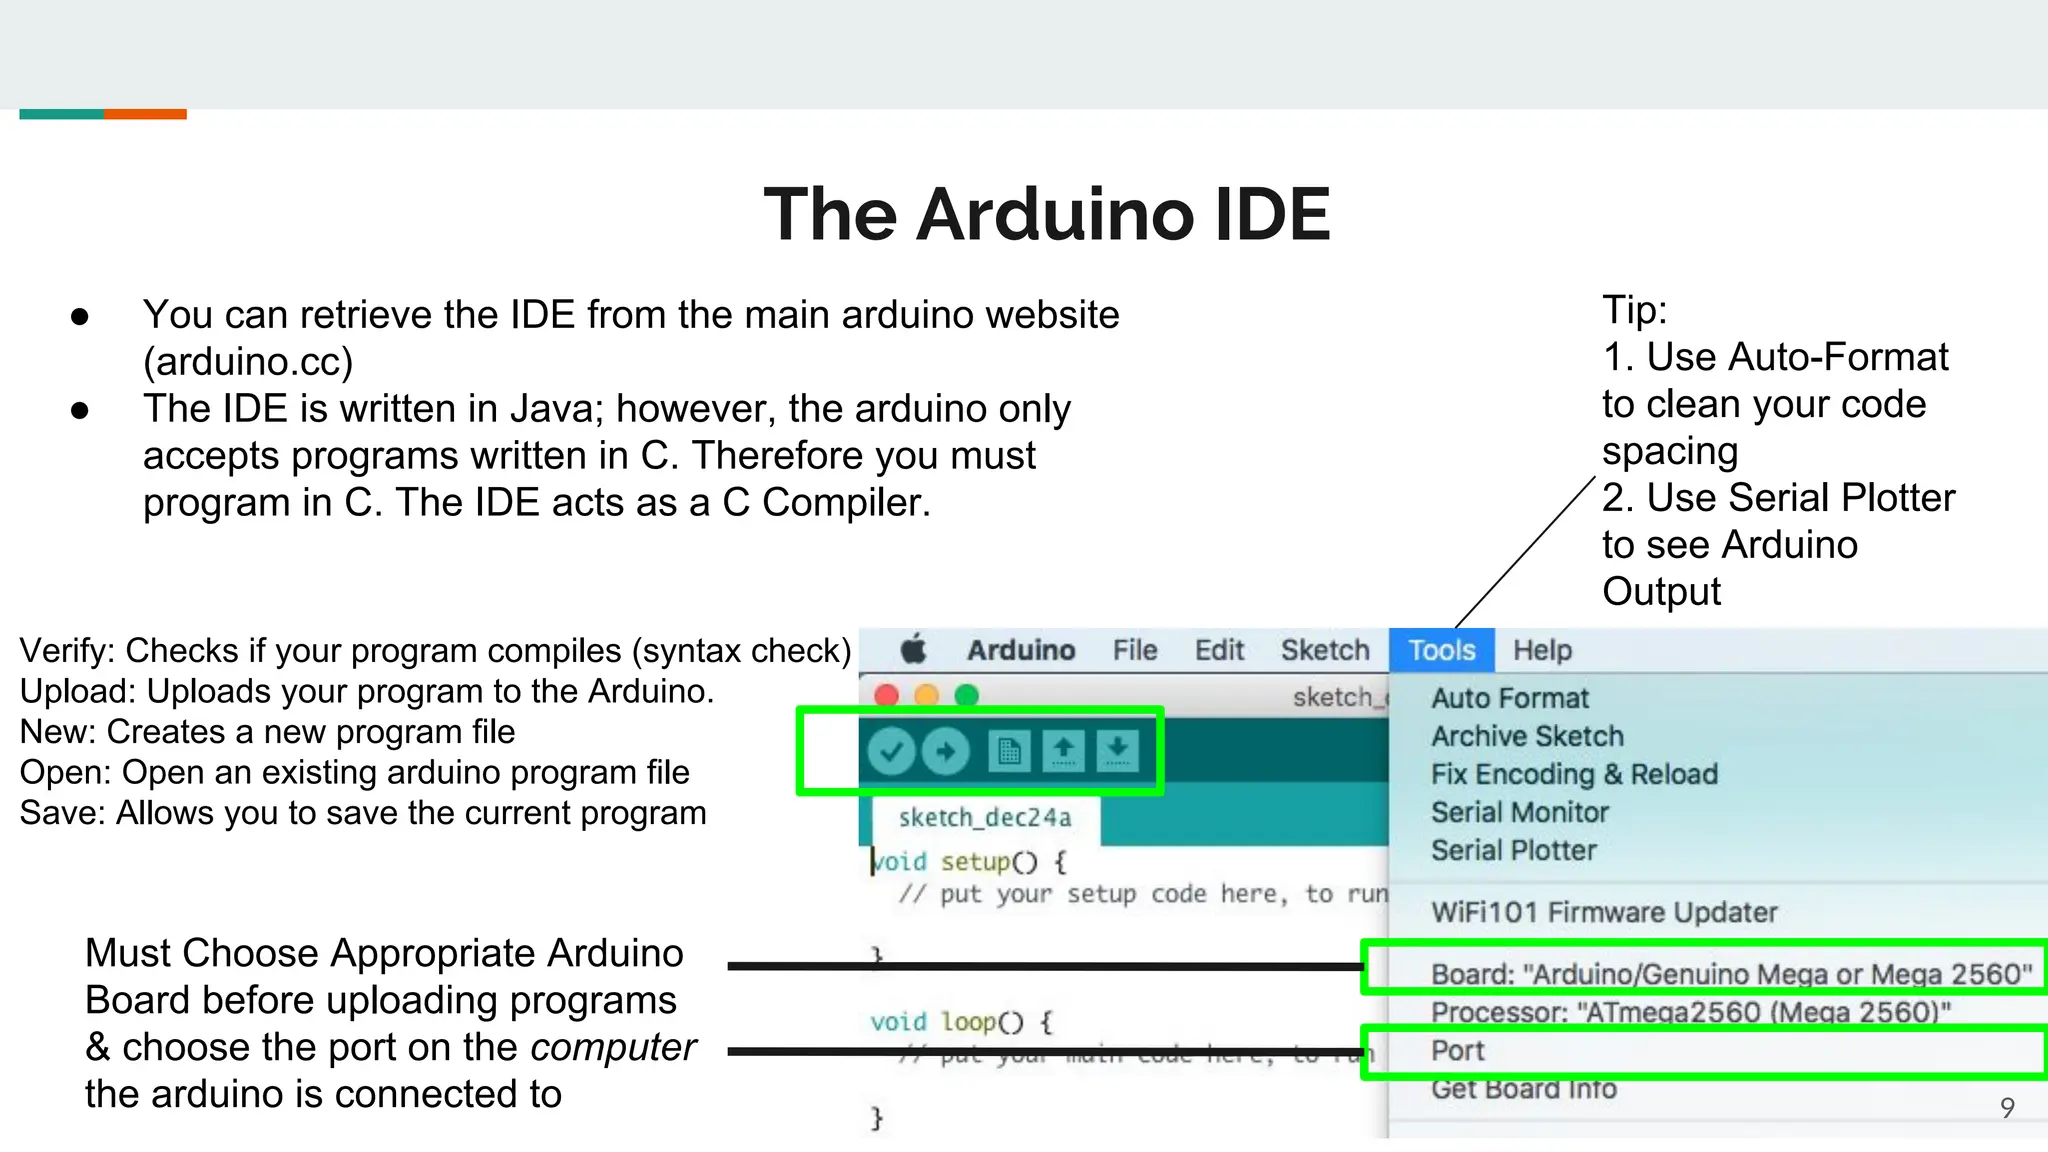Expand the Processor ATmega2560 submenu
The image size is (2048, 1152).
coord(1690,1011)
